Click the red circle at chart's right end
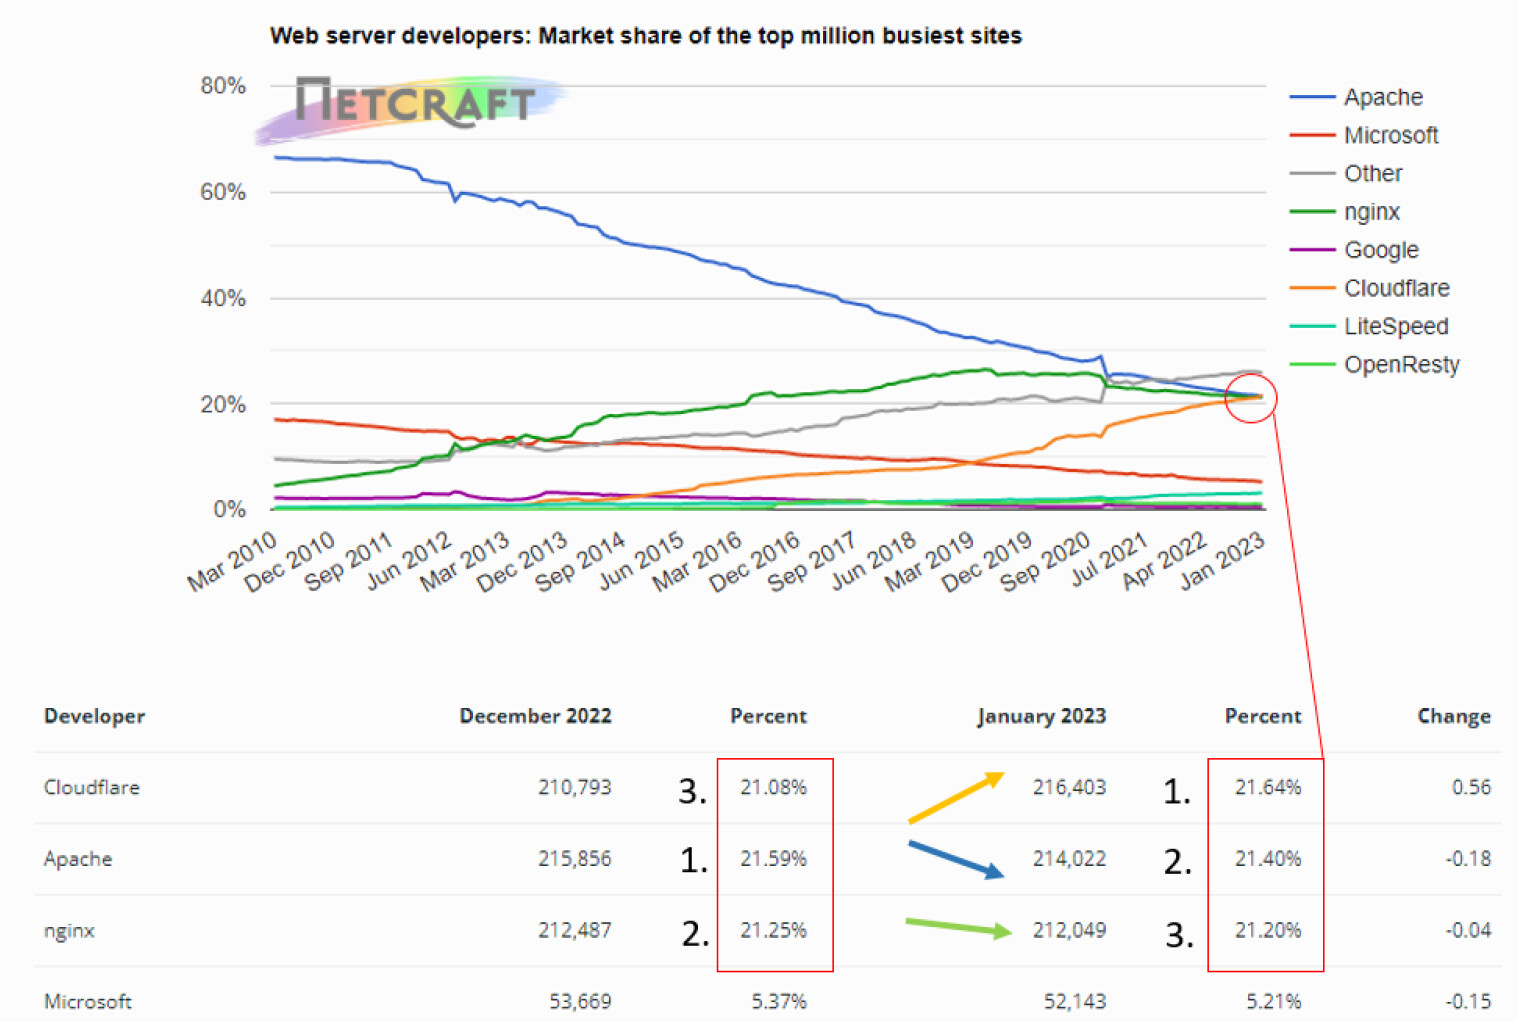1517x1022 pixels. point(1251,397)
